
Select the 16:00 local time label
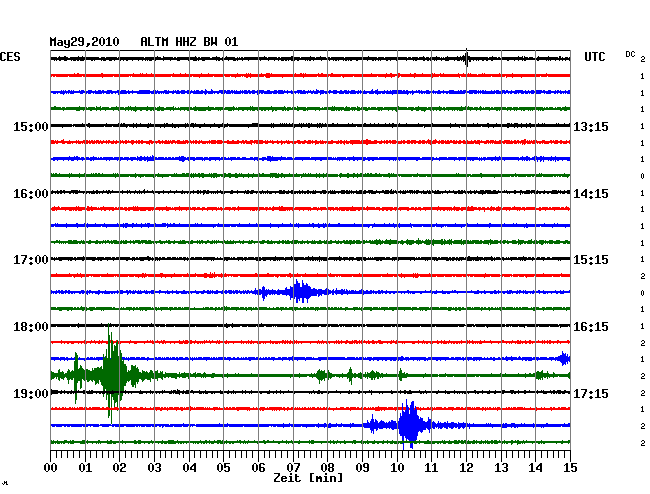(x=31, y=194)
